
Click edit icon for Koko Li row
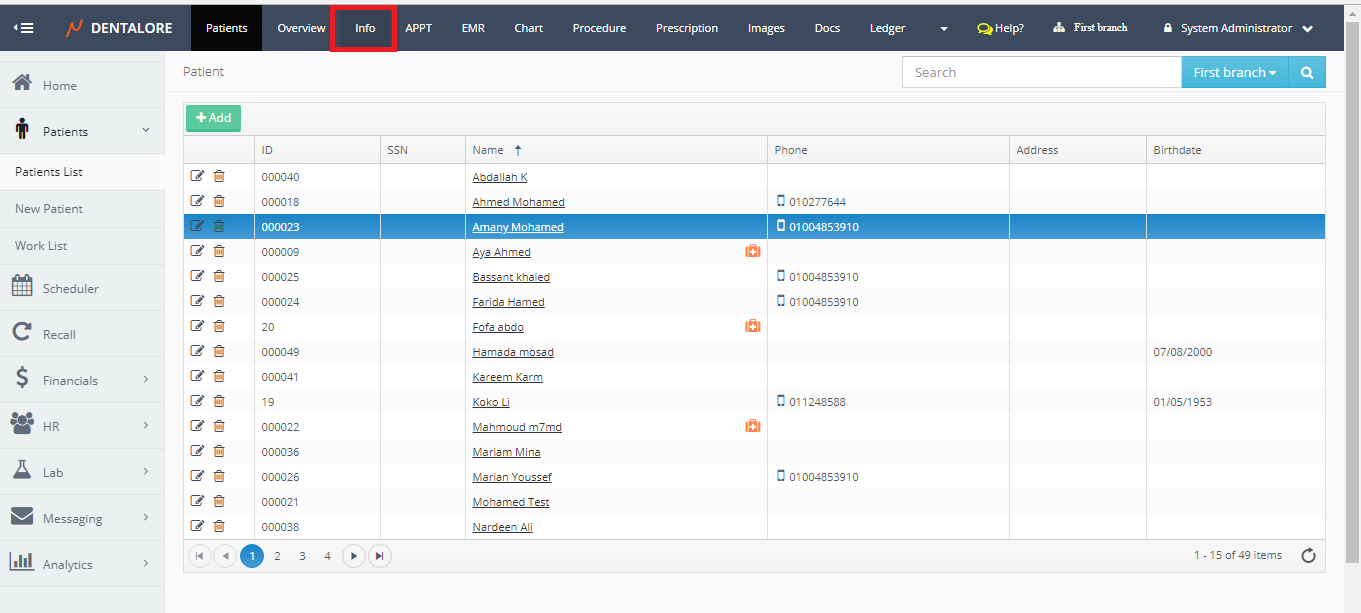tap(197, 402)
